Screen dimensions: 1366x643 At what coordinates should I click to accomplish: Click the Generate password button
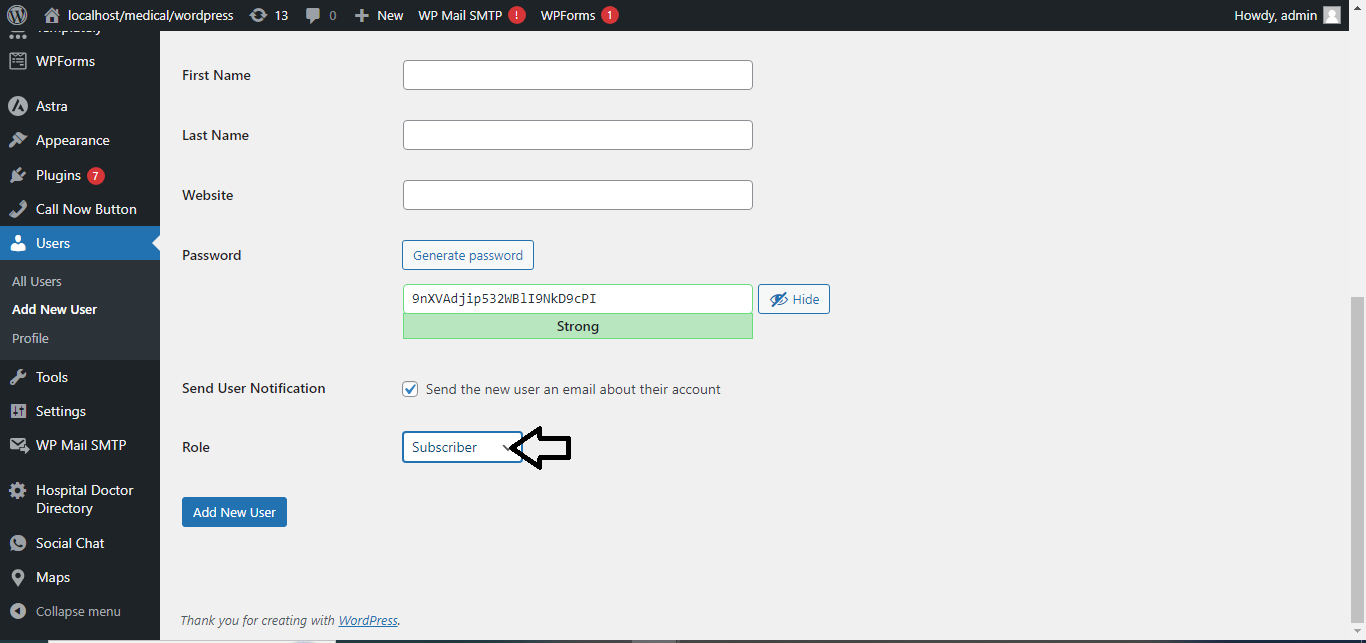click(x=468, y=255)
